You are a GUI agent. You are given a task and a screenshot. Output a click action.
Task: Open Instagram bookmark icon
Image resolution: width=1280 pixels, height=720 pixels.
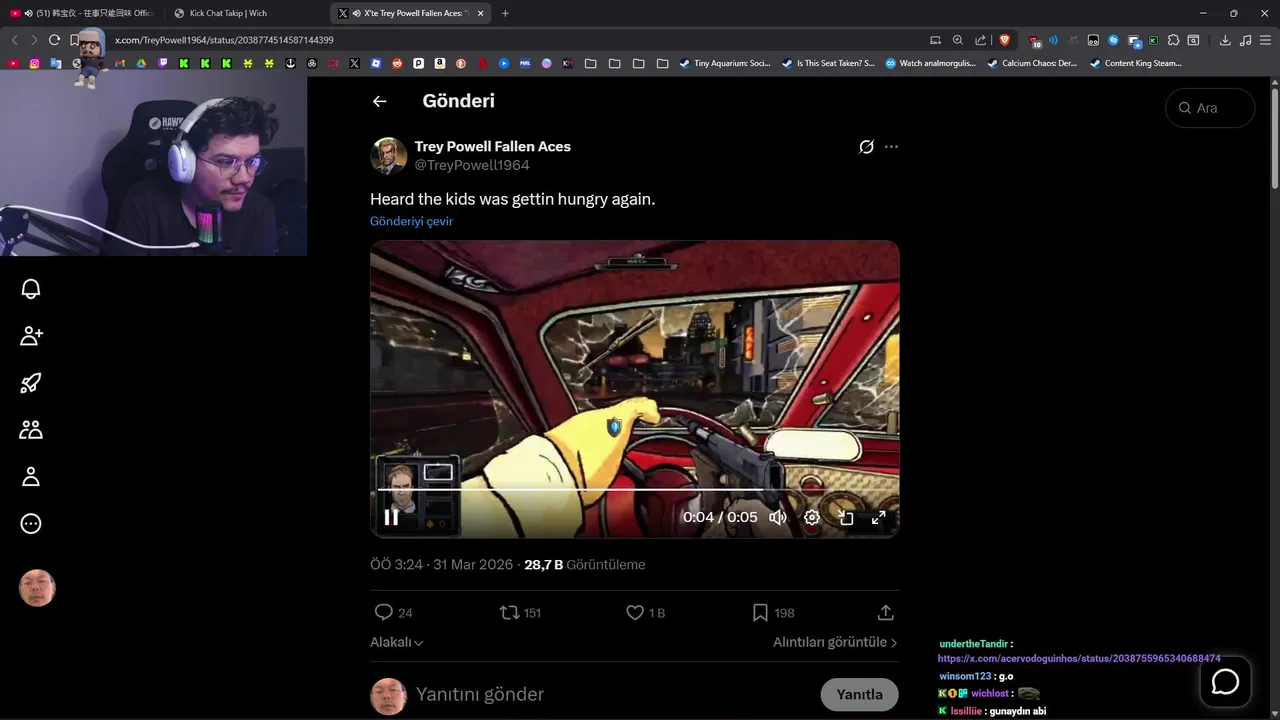(34, 63)
